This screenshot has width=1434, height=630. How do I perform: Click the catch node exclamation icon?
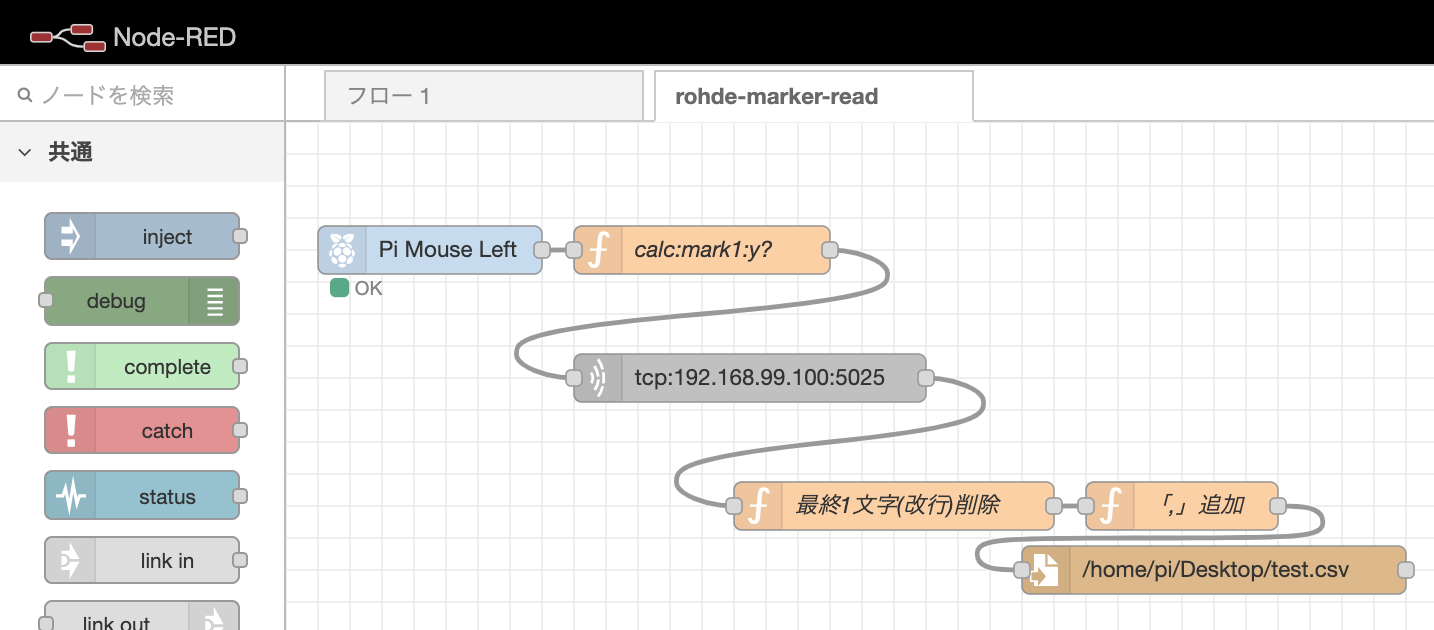[70, 431]
